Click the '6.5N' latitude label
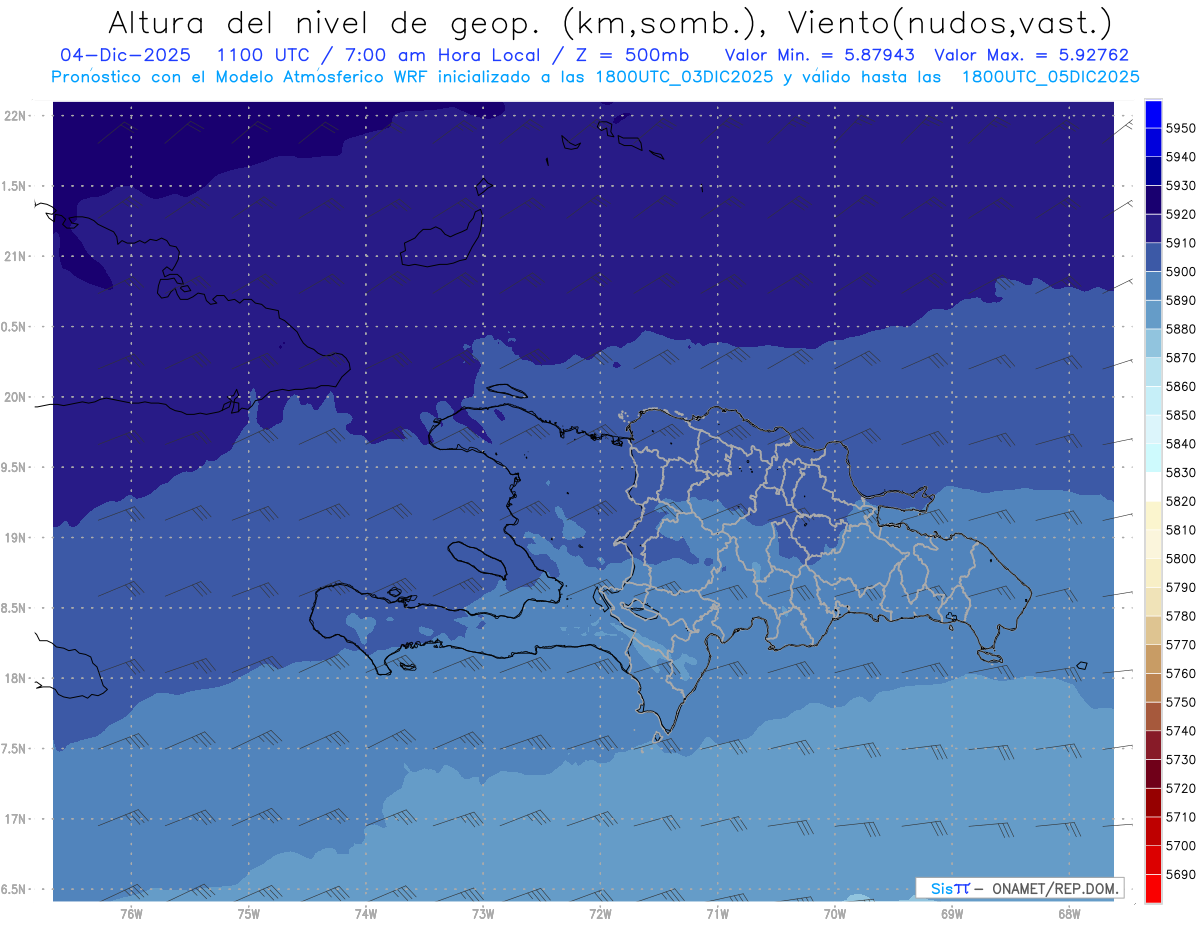Screen dimensions: 1200x927 pos(13,890)
